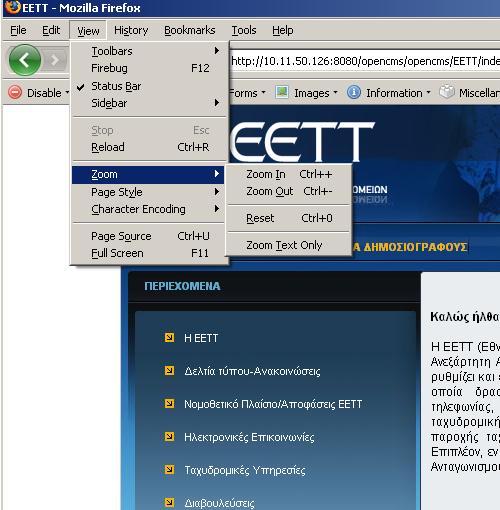500x510 pixels.
Task: Select Firebug in View menu
Action: (149, 68)
